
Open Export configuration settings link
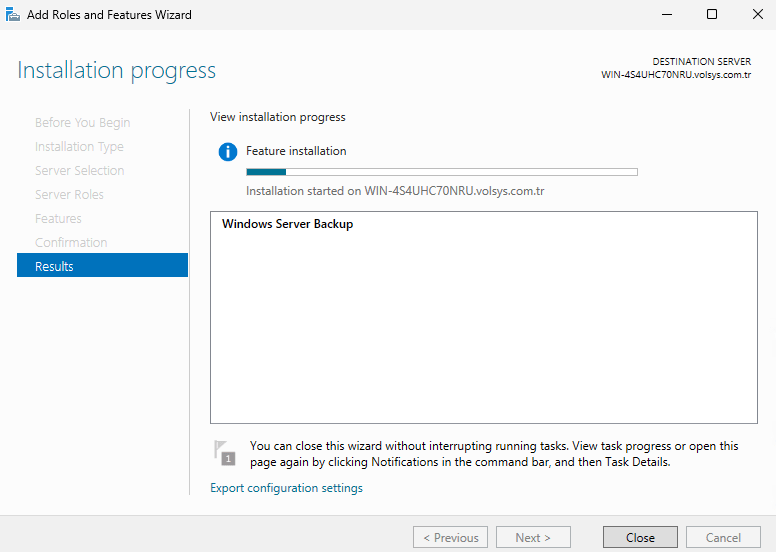(286, 488)
